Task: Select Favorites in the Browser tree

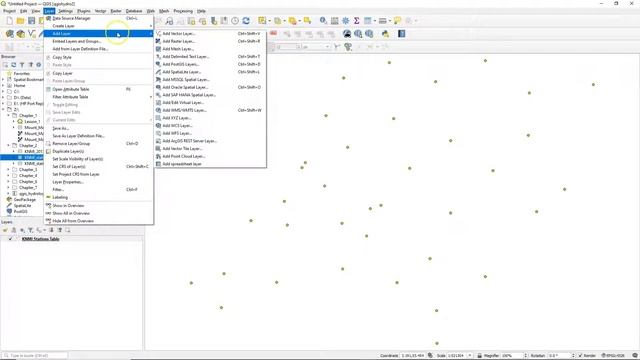Action: pyautogui.click(x=22, y=73)
